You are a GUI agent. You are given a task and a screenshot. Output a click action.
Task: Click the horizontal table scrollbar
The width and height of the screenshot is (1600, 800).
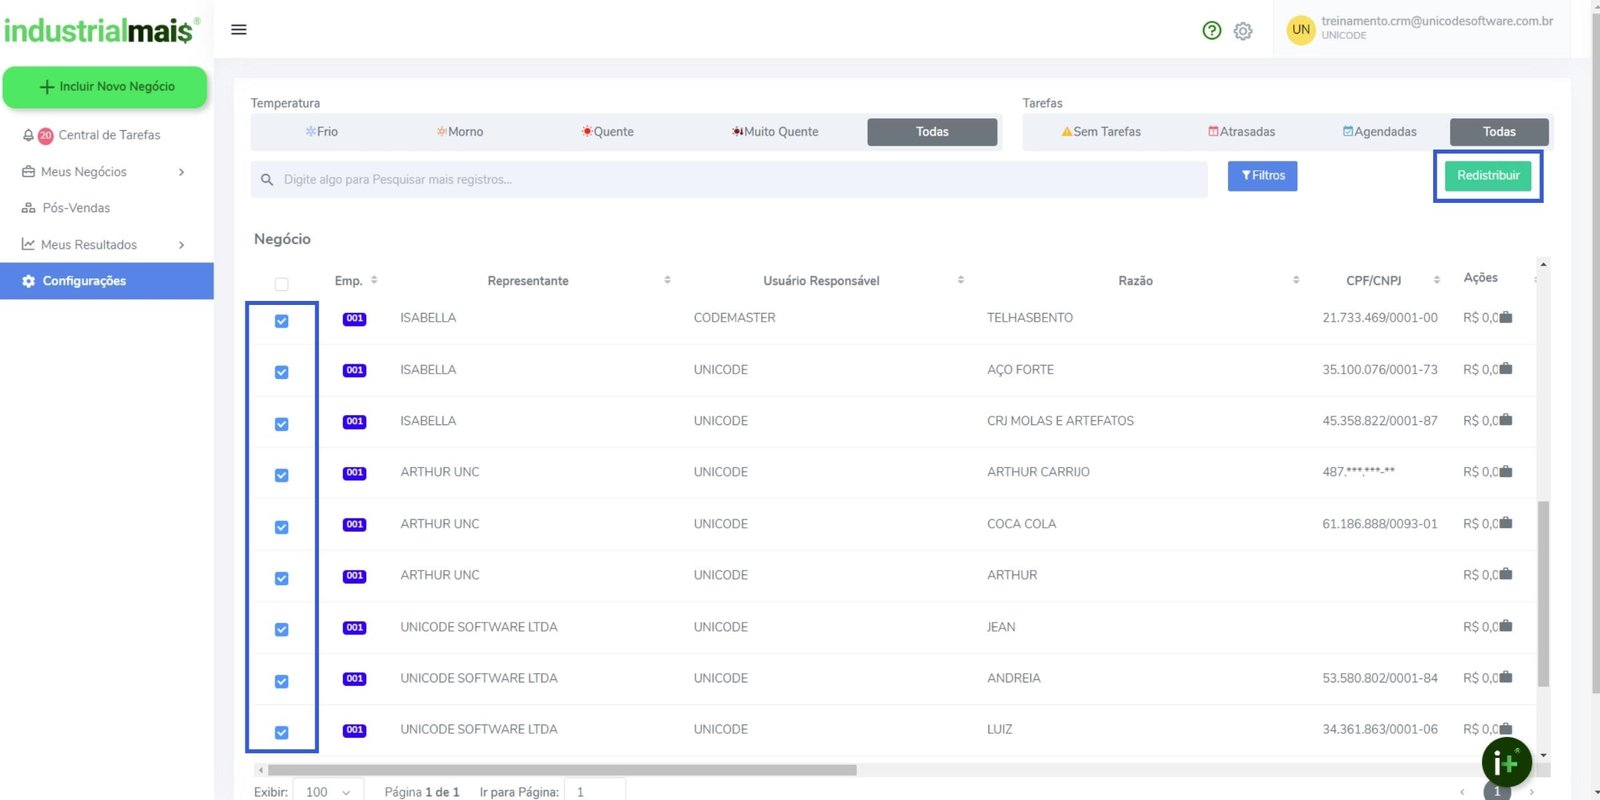[x=562, y=770]
